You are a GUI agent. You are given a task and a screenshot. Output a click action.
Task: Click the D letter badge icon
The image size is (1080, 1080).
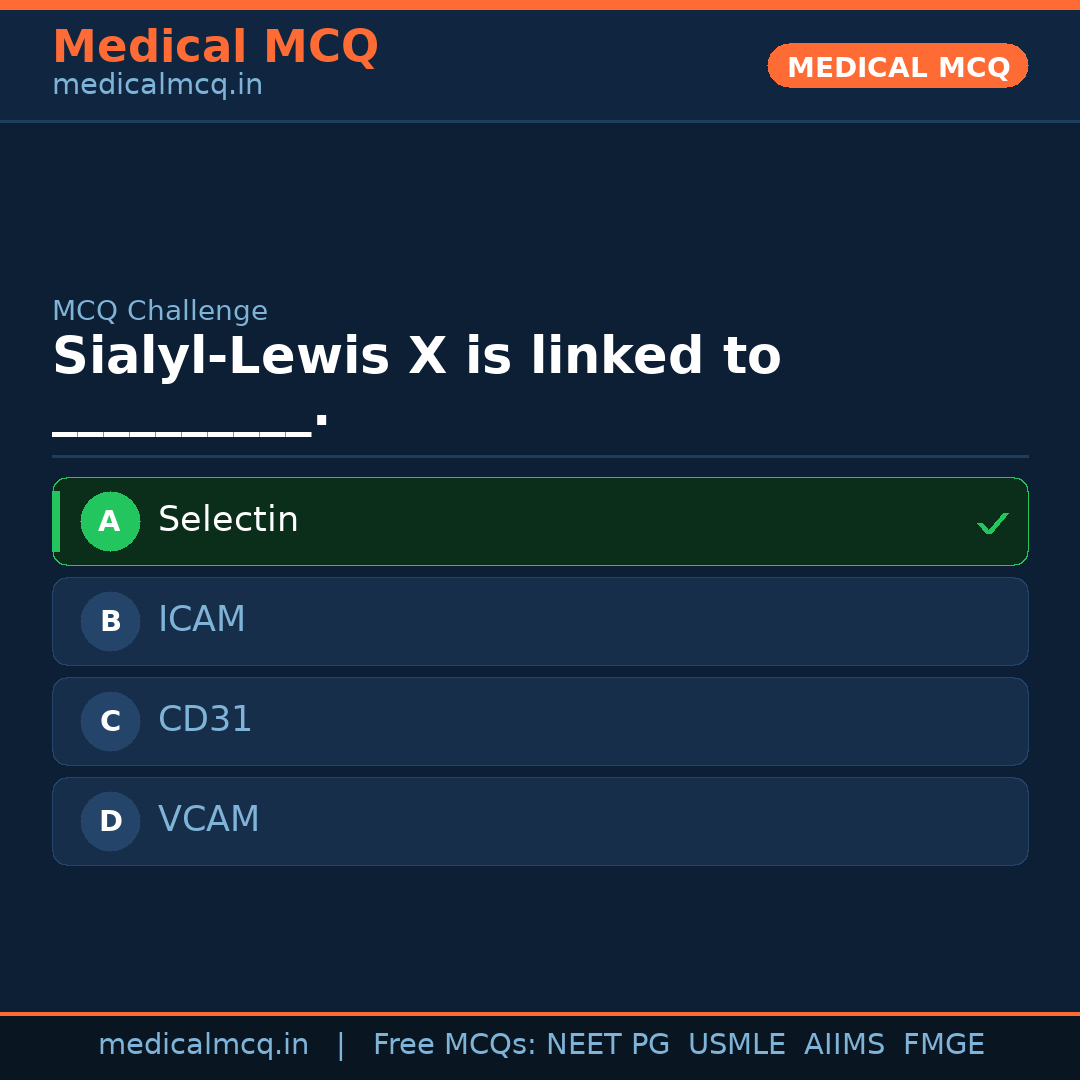pos(110,821)
